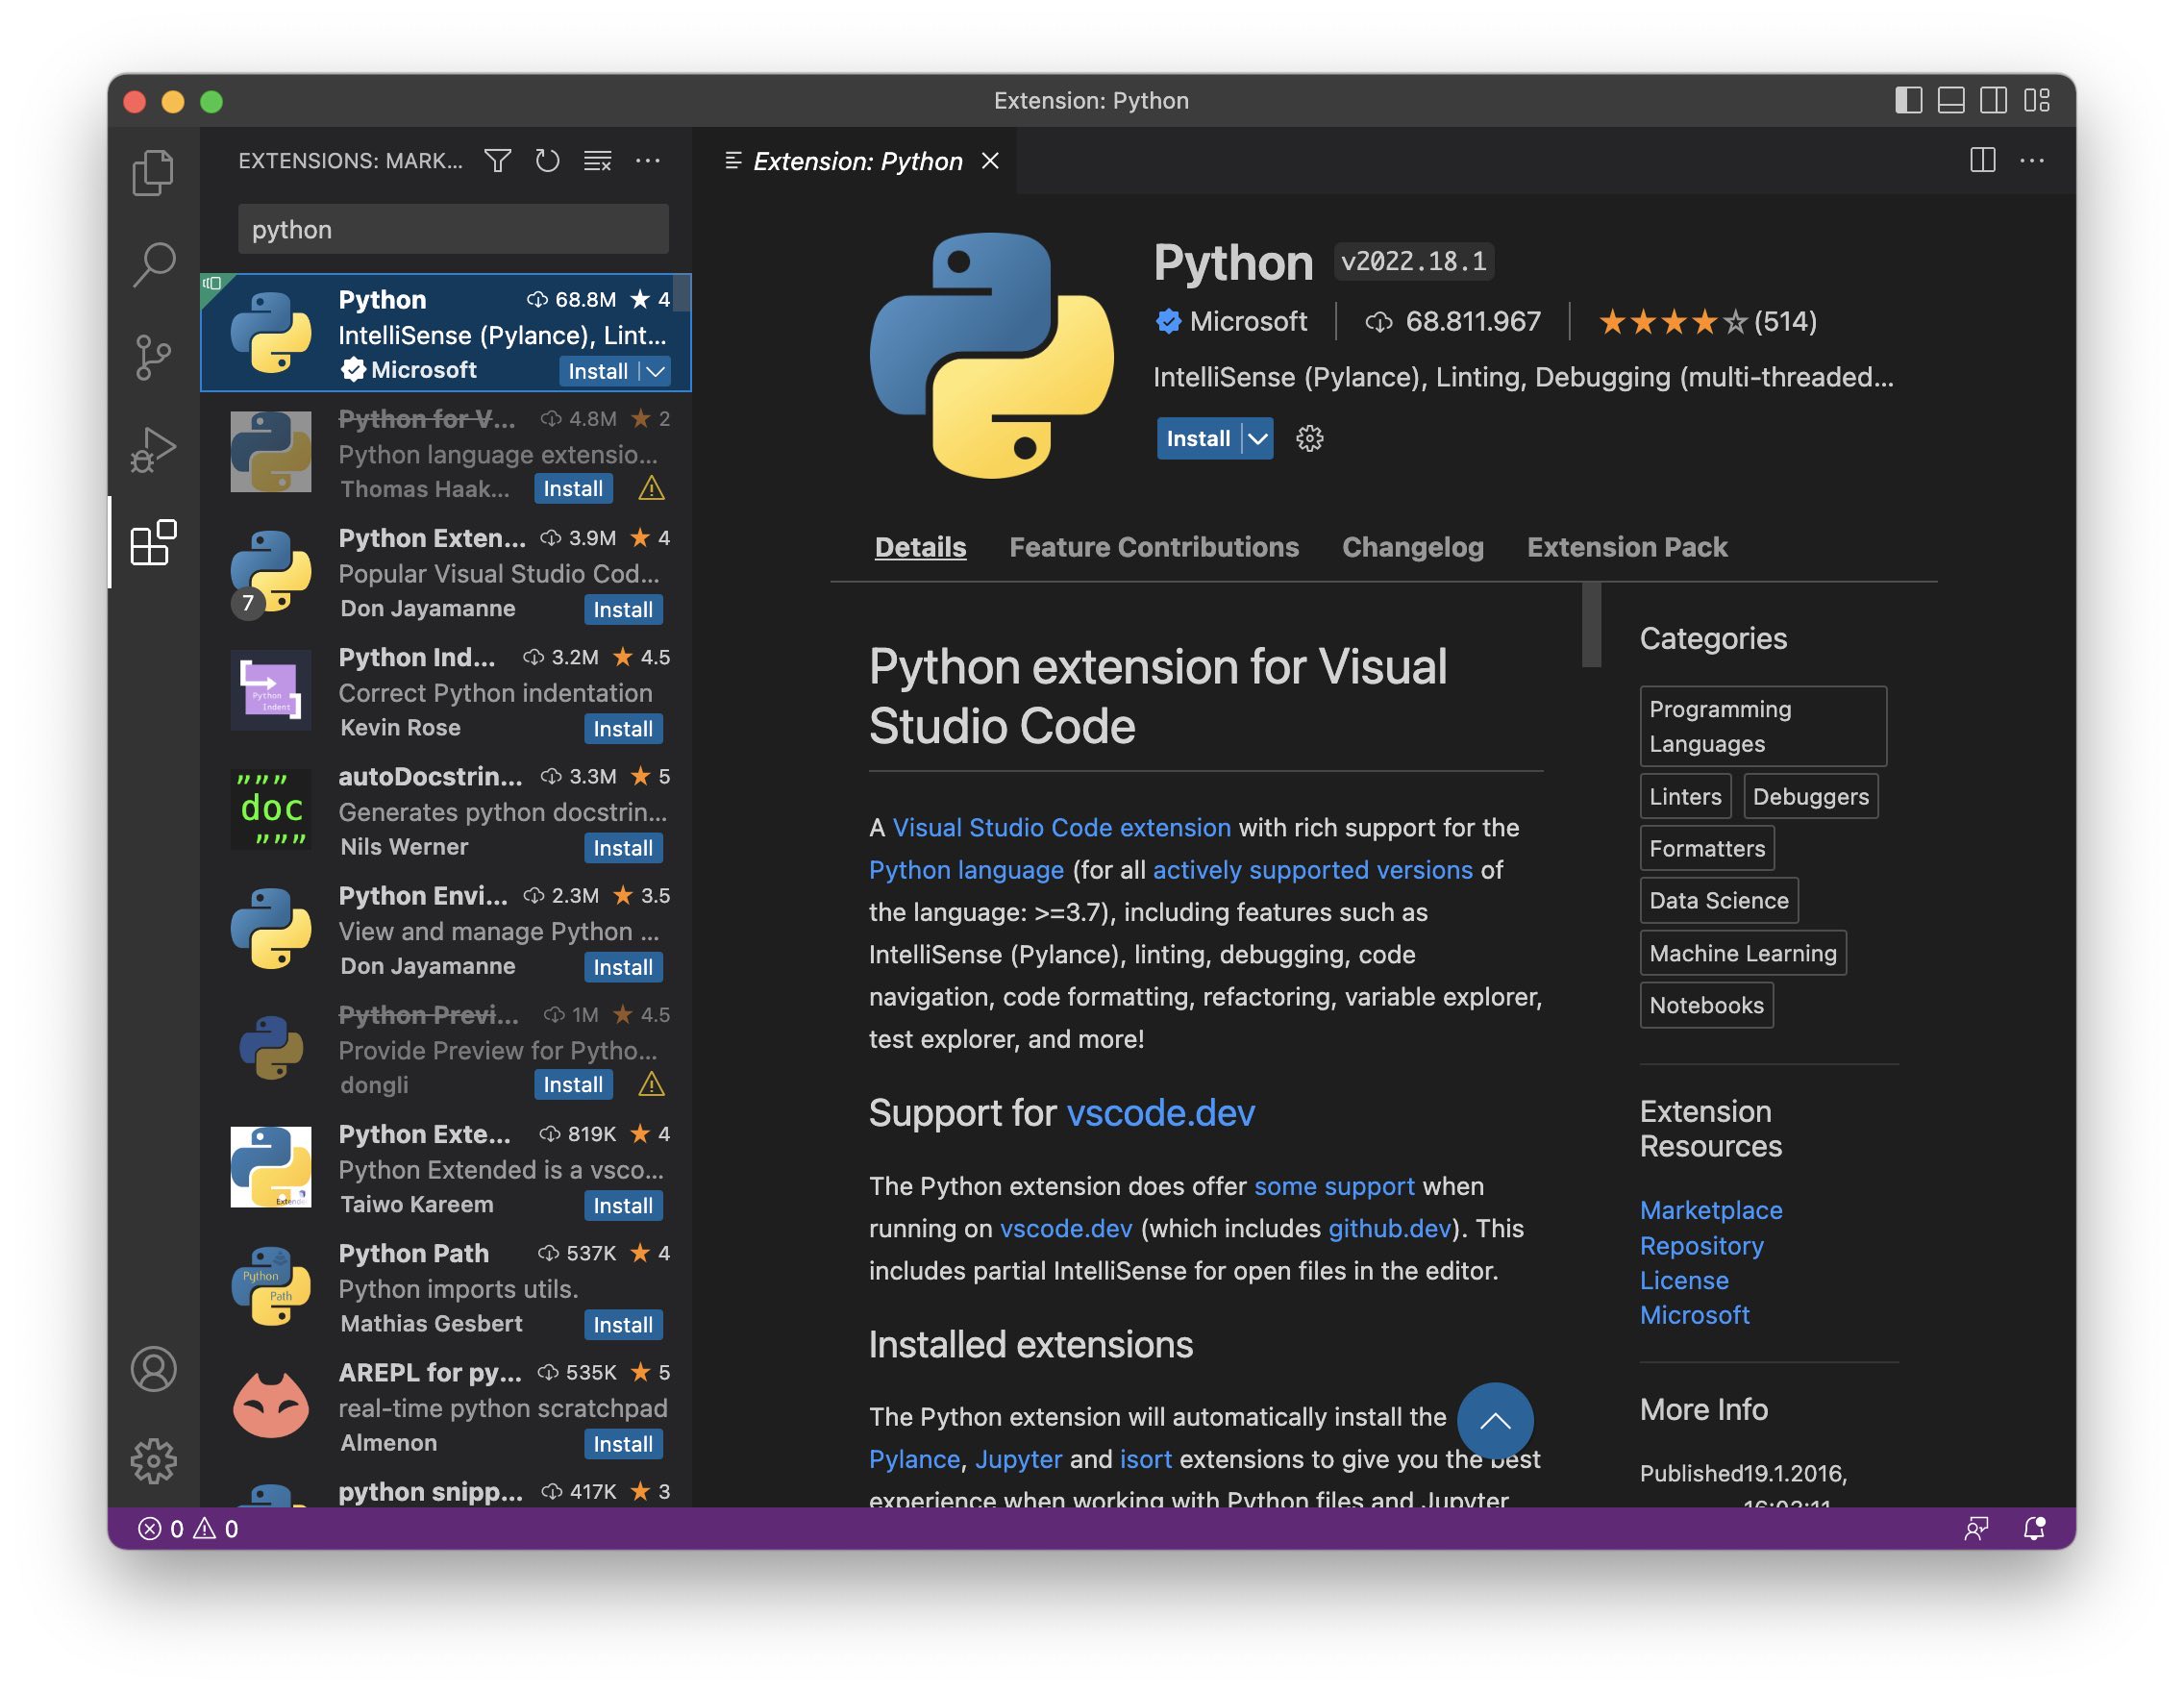
Task: Open notifications bell in the status bar
Action: pos(2035,1528)
